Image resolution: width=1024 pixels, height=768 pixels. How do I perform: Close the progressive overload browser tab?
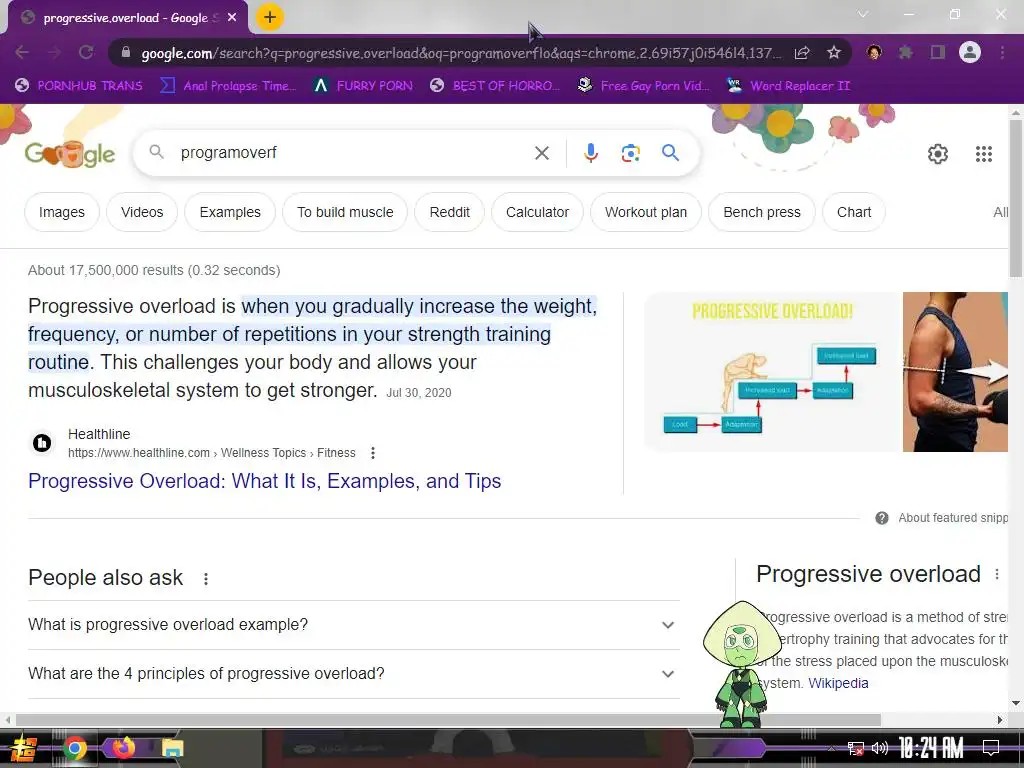coord(232,18)
